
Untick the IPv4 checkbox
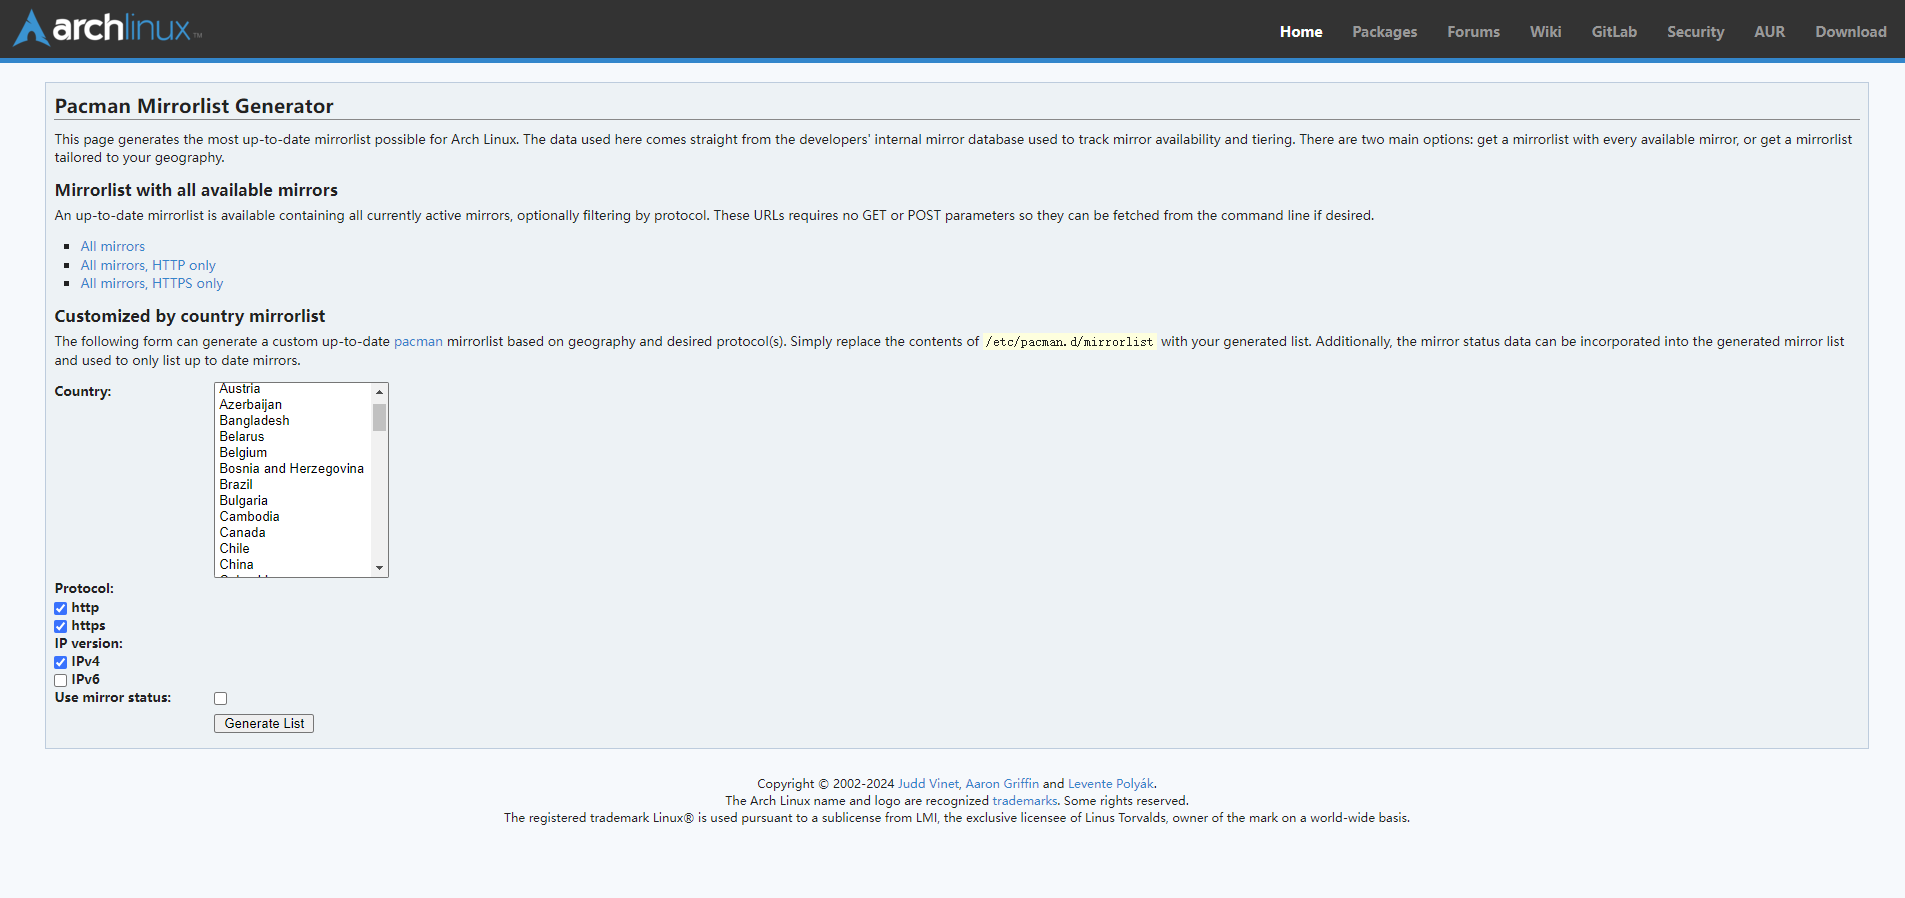tap(61, 662)
